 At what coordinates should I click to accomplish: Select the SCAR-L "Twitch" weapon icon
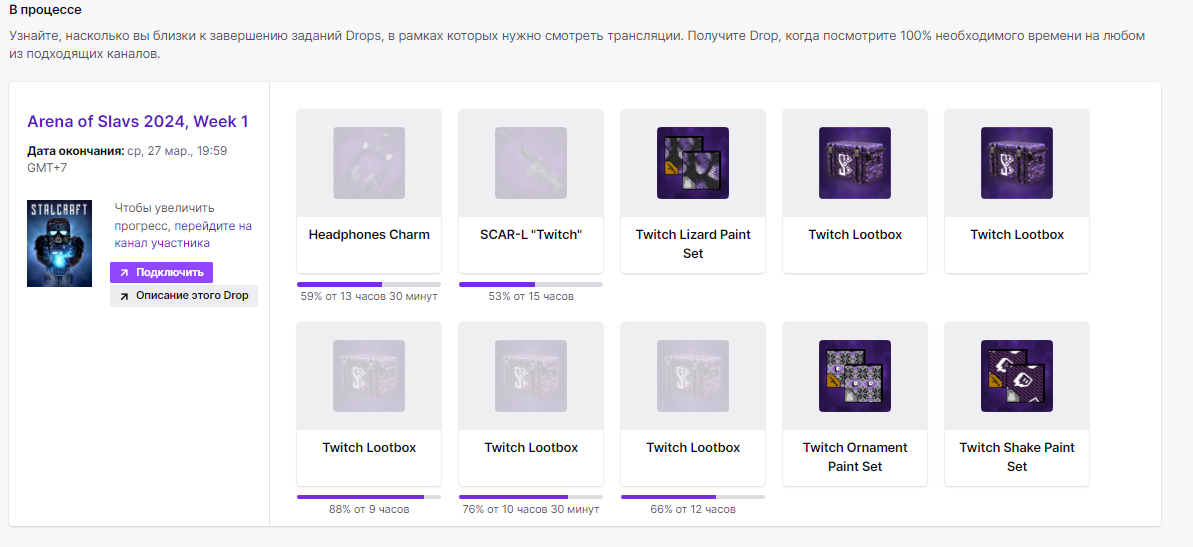[x=531, y=162]
